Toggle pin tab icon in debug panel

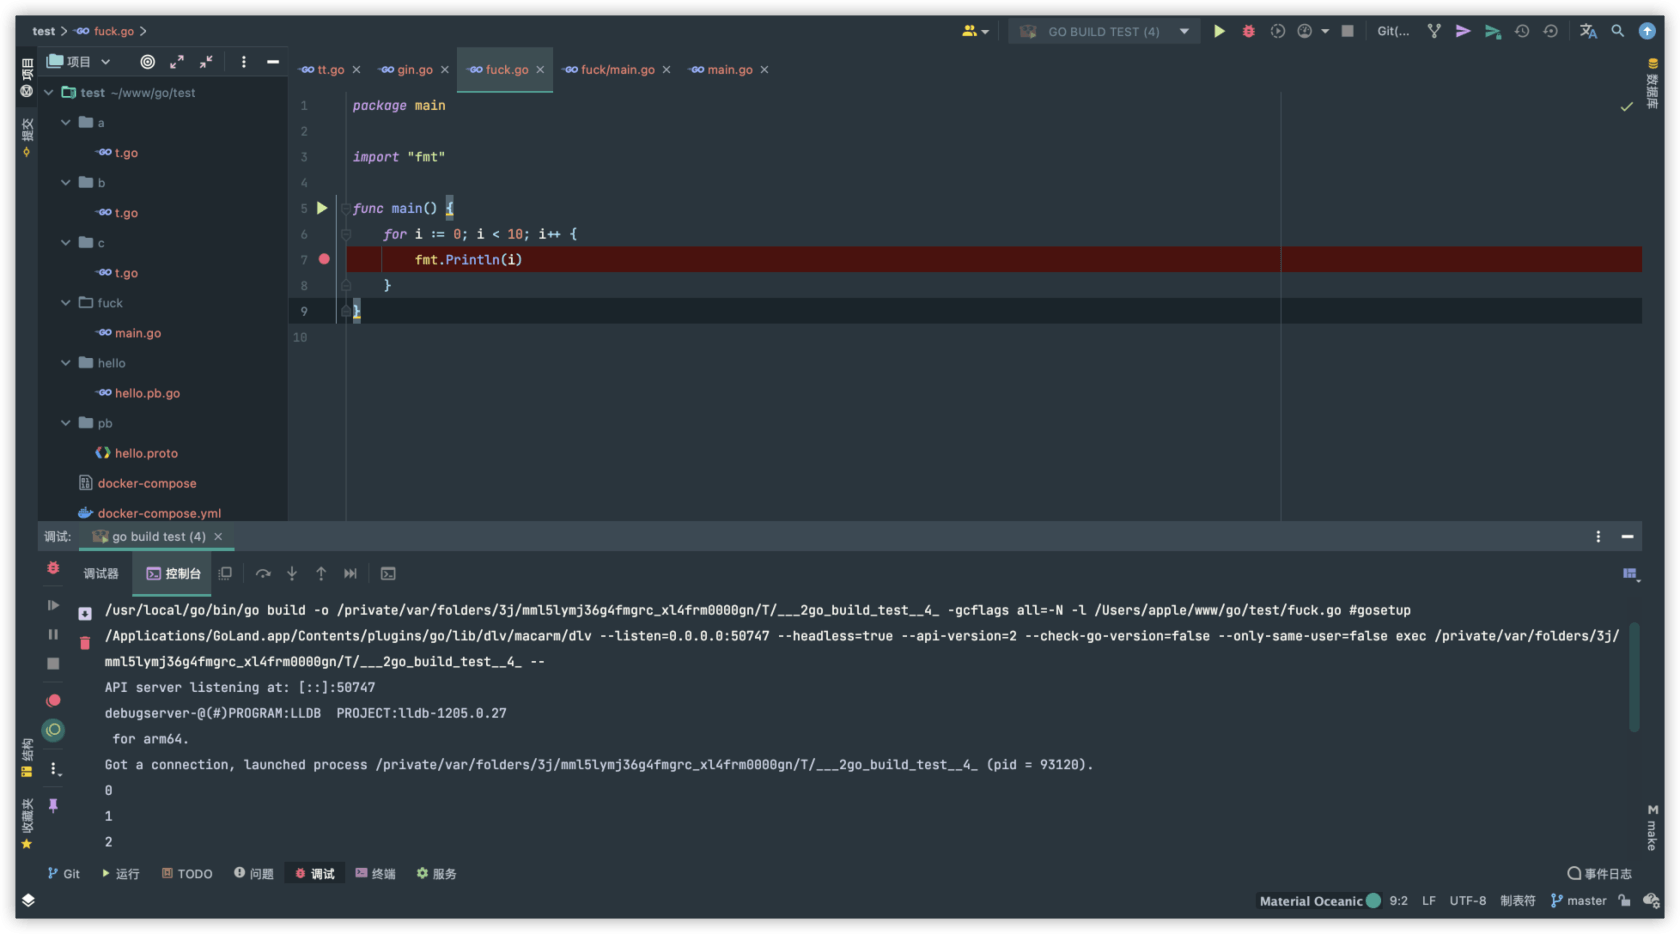coord(53,805)
